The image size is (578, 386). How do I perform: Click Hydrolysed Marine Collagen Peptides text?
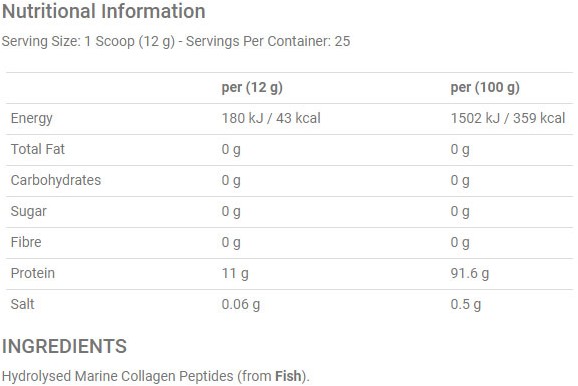coord(118,377)
